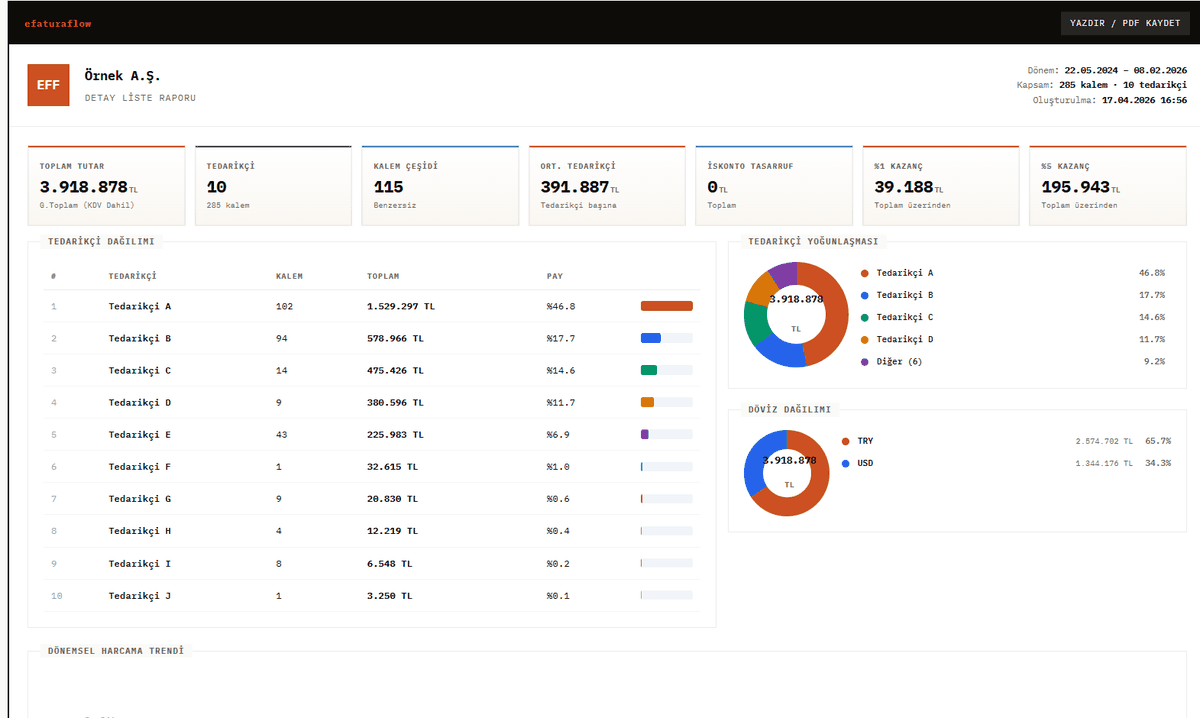1200x718 pixels.
Task: Select Tedarikçi D table row name
Action: tap(140, 403)
